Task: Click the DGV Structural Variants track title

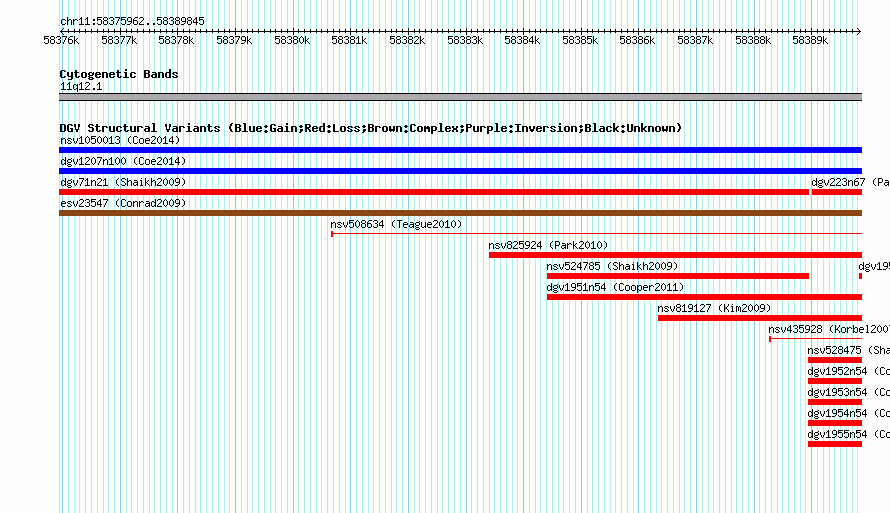Action: click(371, 128)
